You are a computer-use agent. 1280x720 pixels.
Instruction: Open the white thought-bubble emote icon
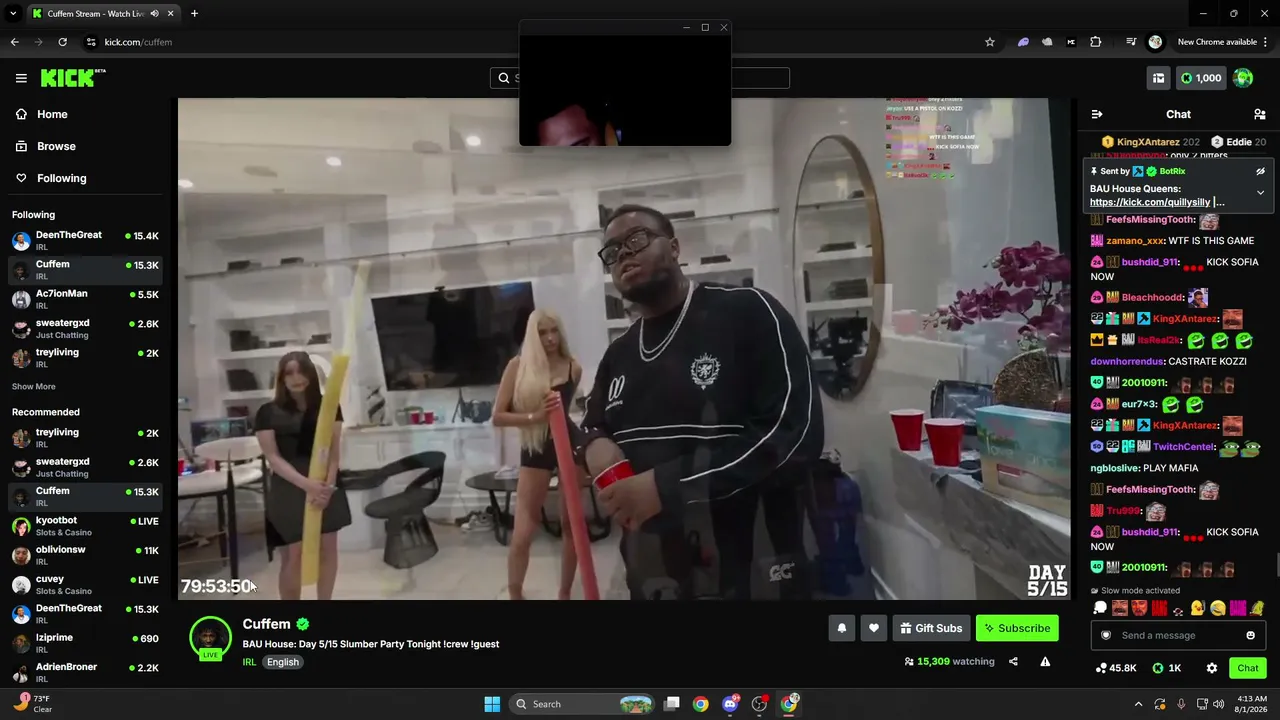[x=1100, y=608]
